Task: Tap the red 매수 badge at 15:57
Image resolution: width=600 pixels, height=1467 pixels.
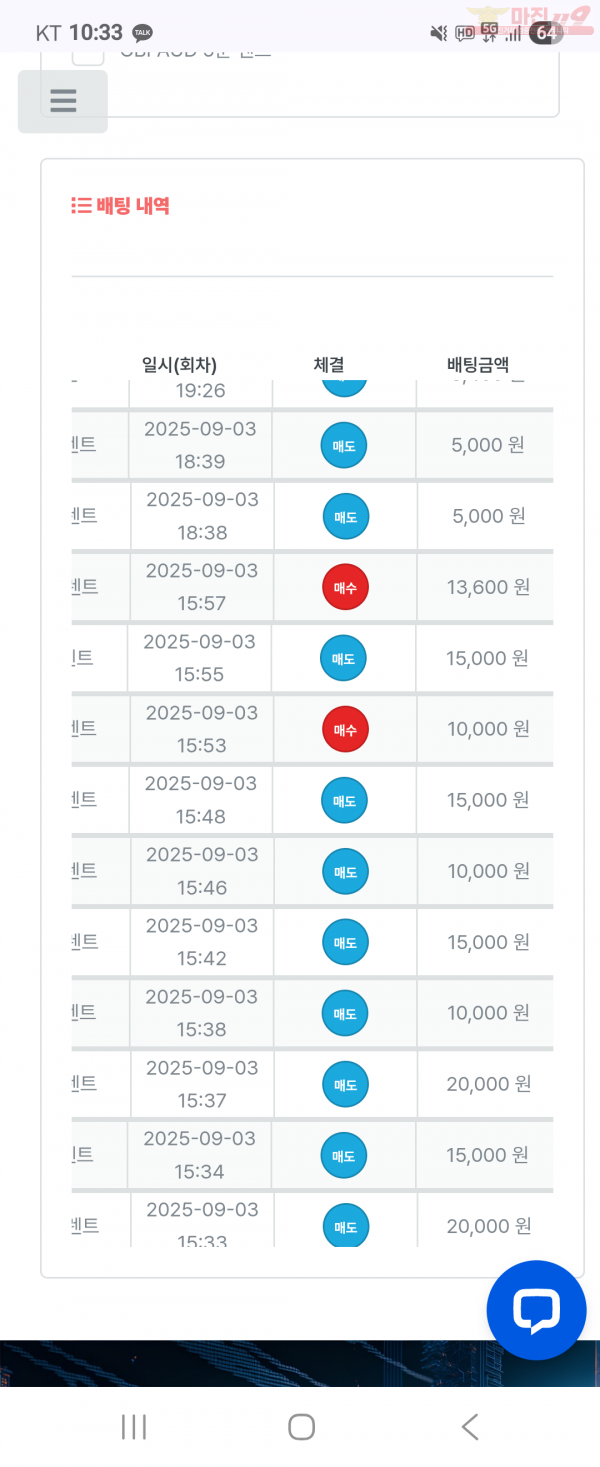Action: pyautogui.click(x=345, y=587)
